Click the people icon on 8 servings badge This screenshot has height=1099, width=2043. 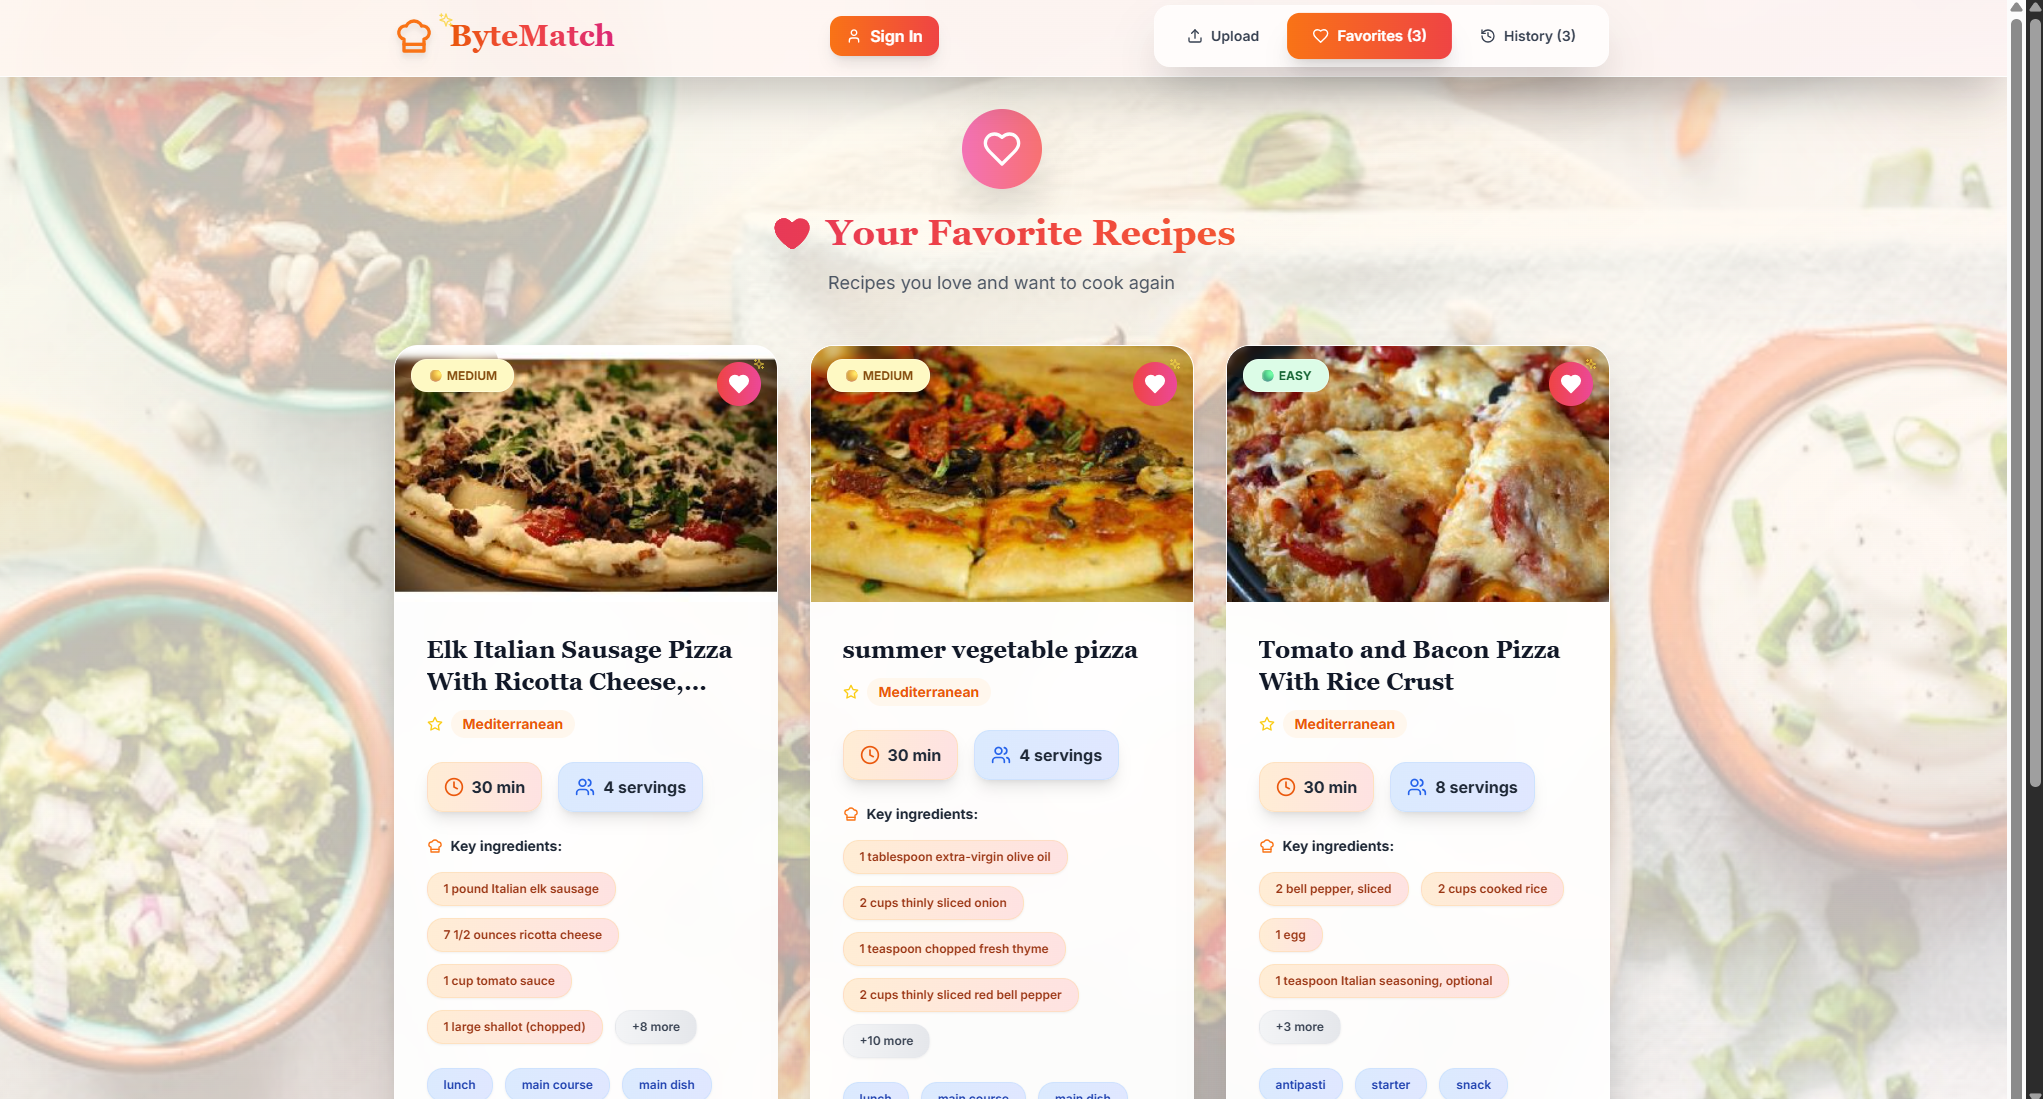[x=1417, y=787]
